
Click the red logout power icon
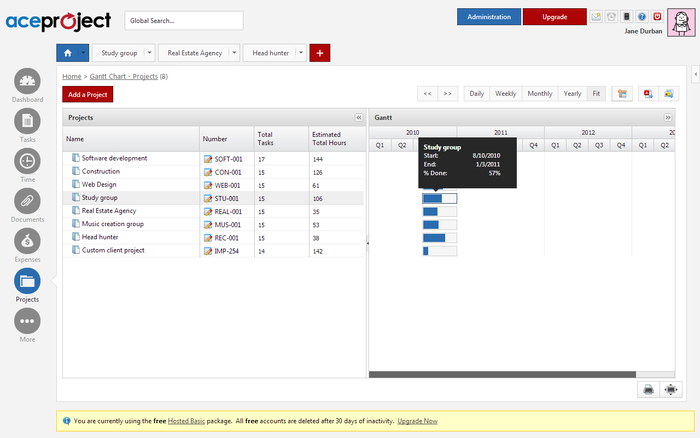[x=657, y=16]
